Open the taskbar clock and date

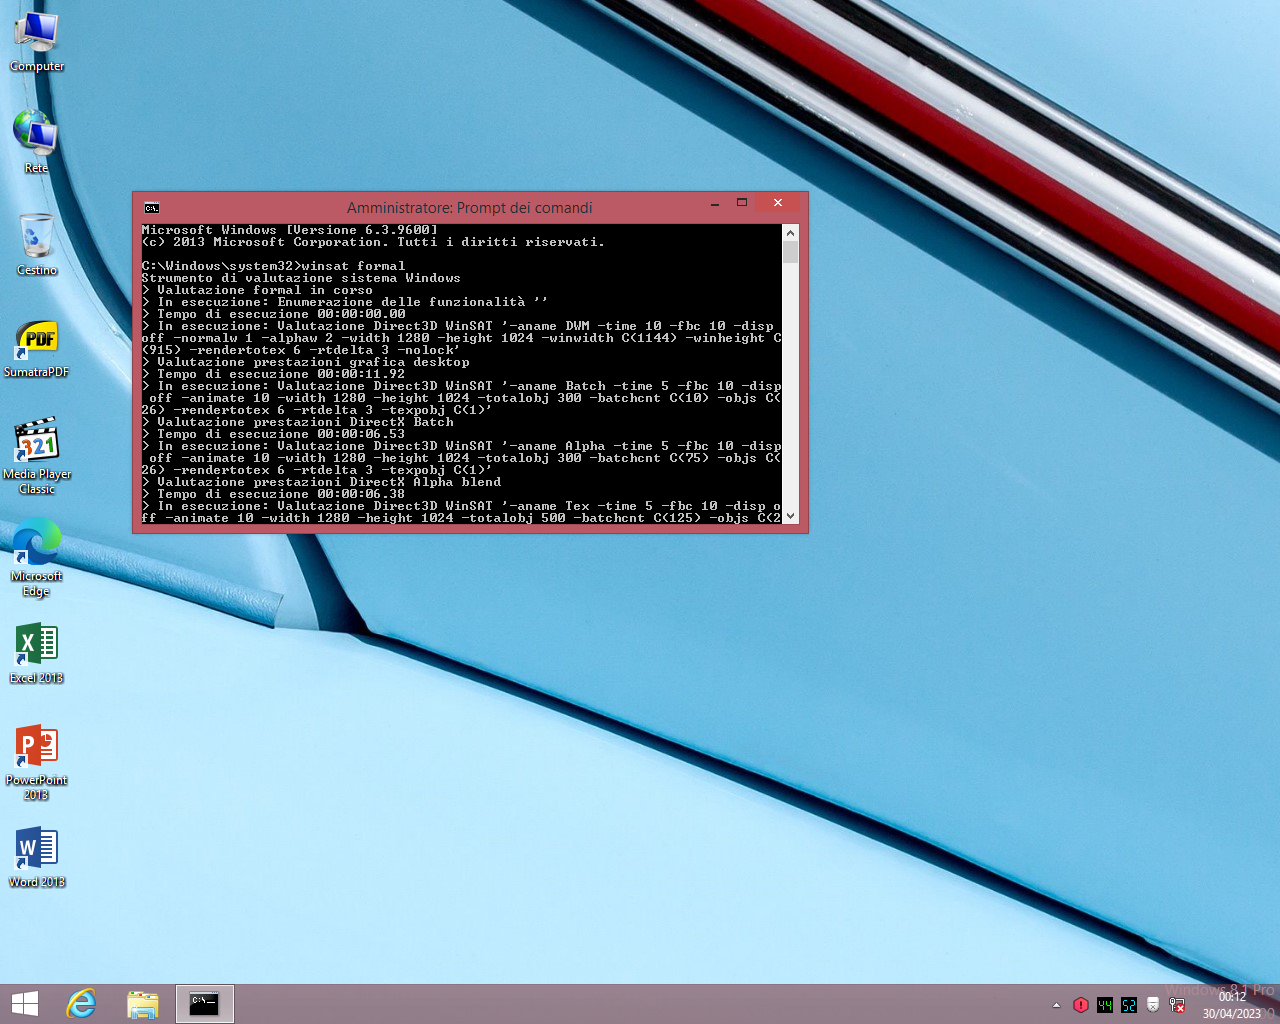click(1231, 1005)
